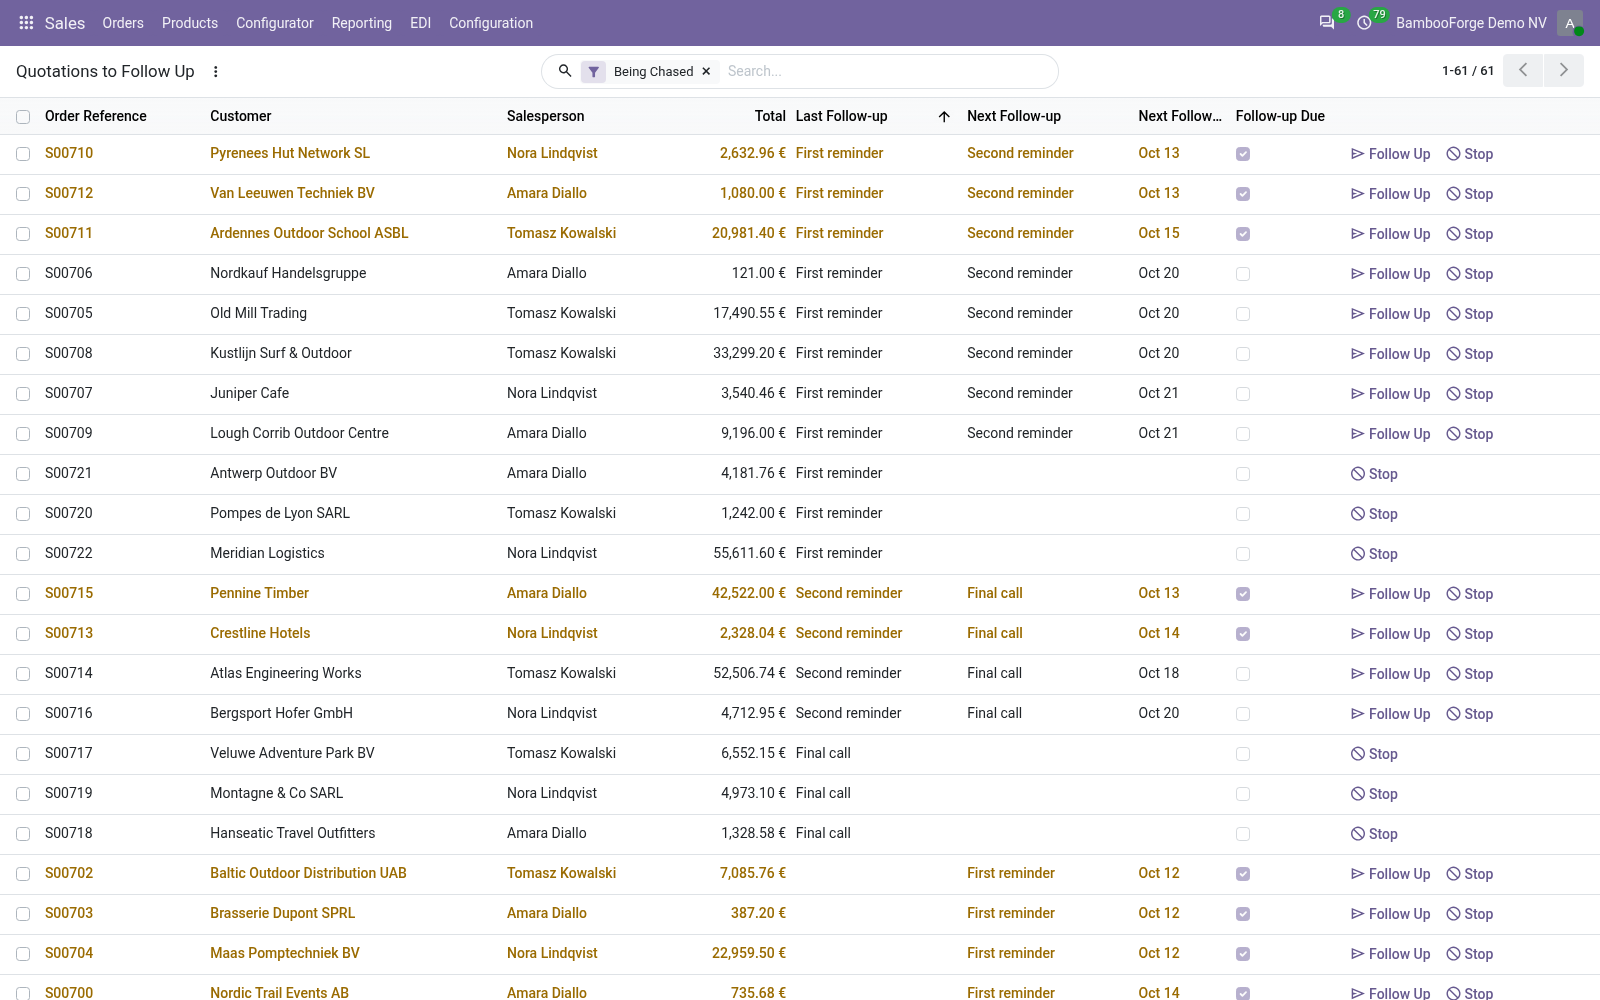
Task: Remove the Being Chased filter
Action: (x=706, y=71)
